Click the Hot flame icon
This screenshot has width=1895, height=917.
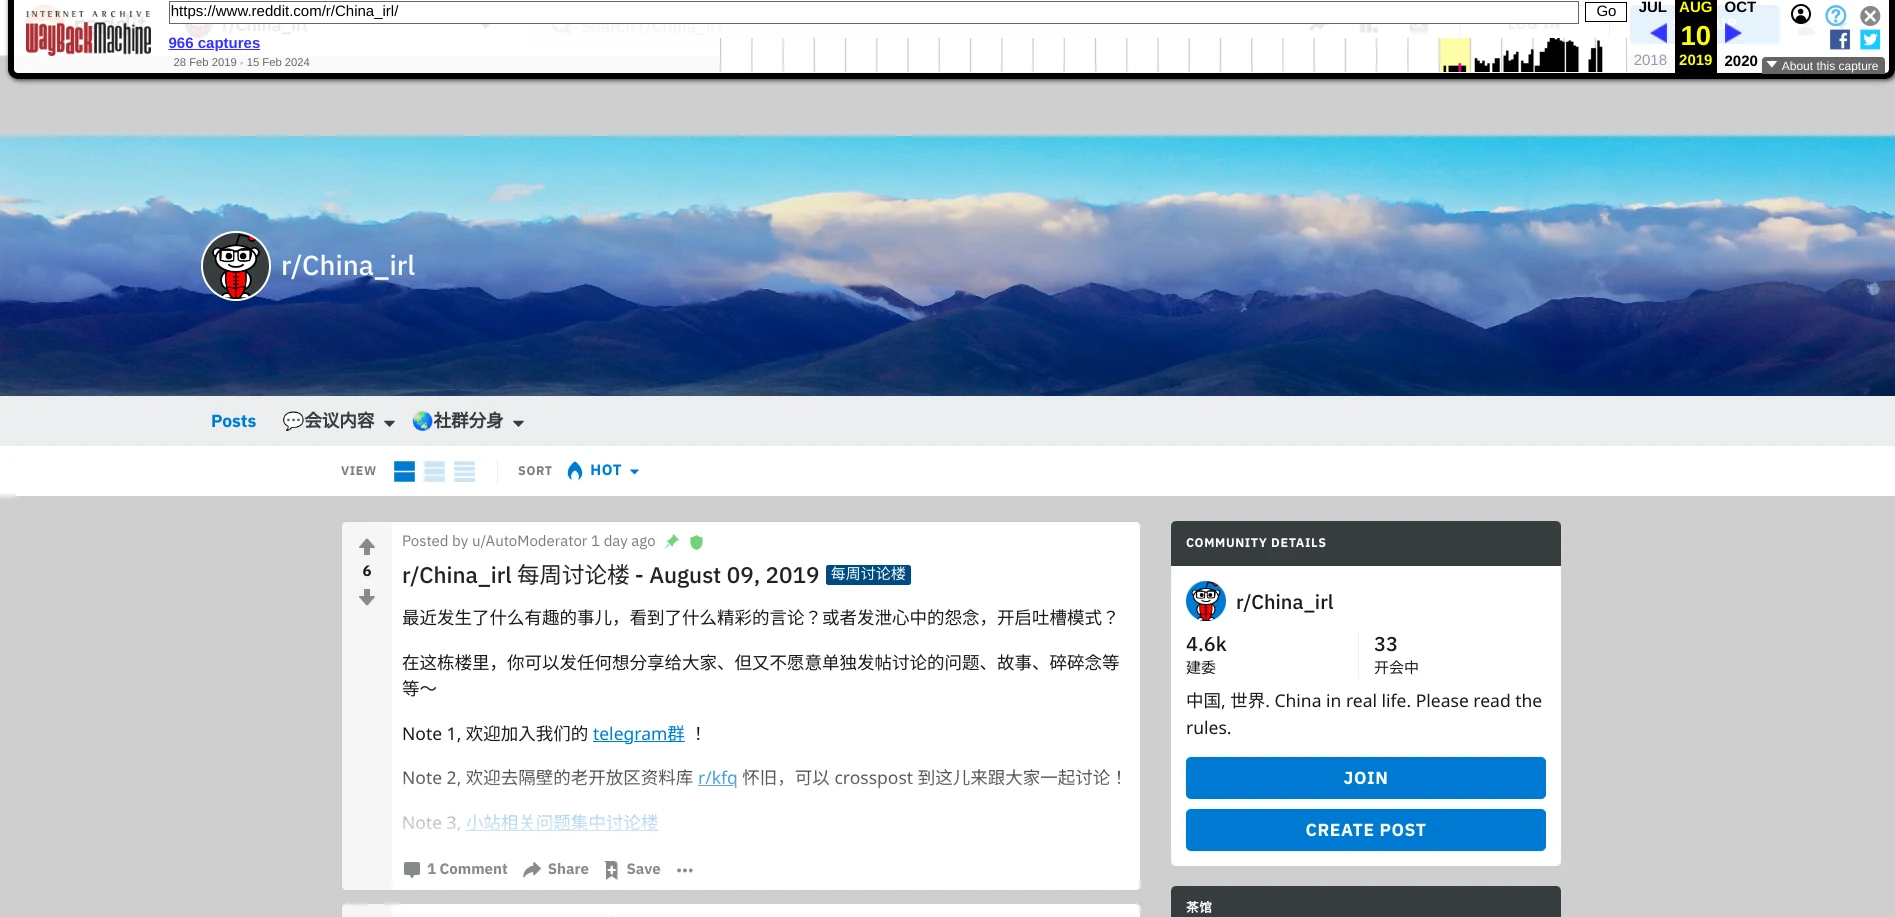pyautogui.click(x=575, y=471)
